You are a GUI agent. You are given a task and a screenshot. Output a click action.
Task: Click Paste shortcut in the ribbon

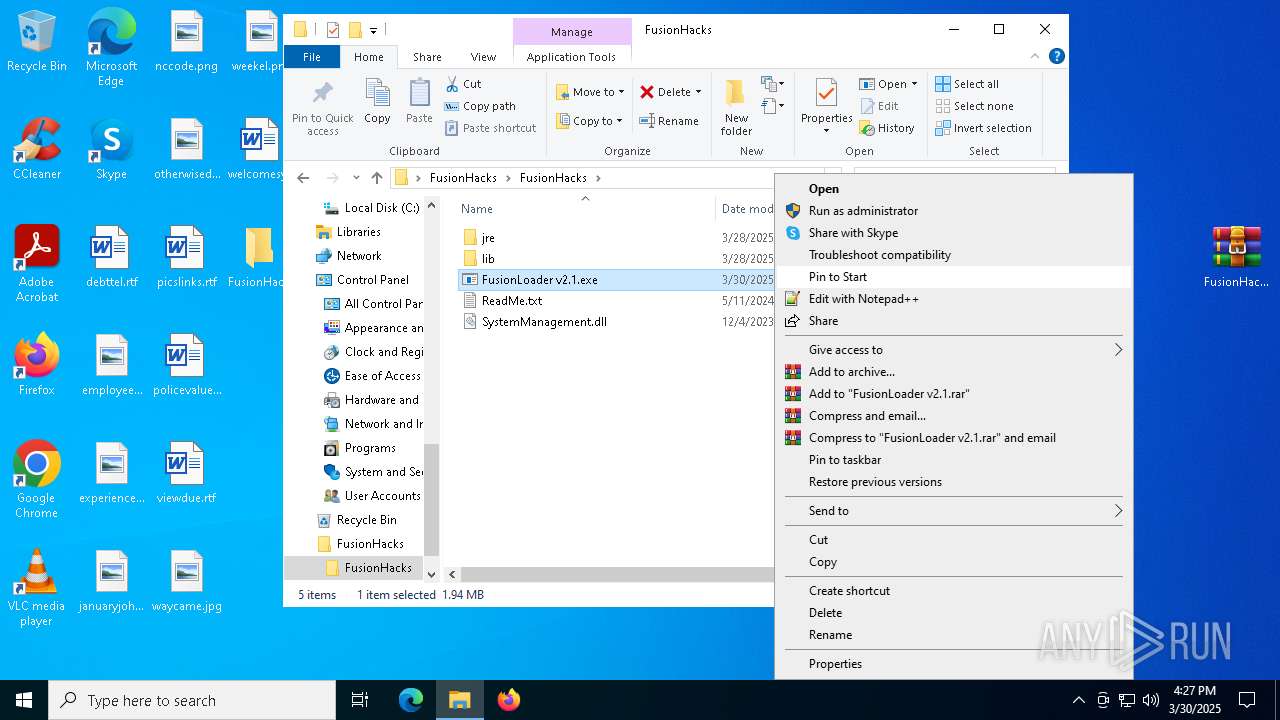pyautogui.click(x=491, y=128)
